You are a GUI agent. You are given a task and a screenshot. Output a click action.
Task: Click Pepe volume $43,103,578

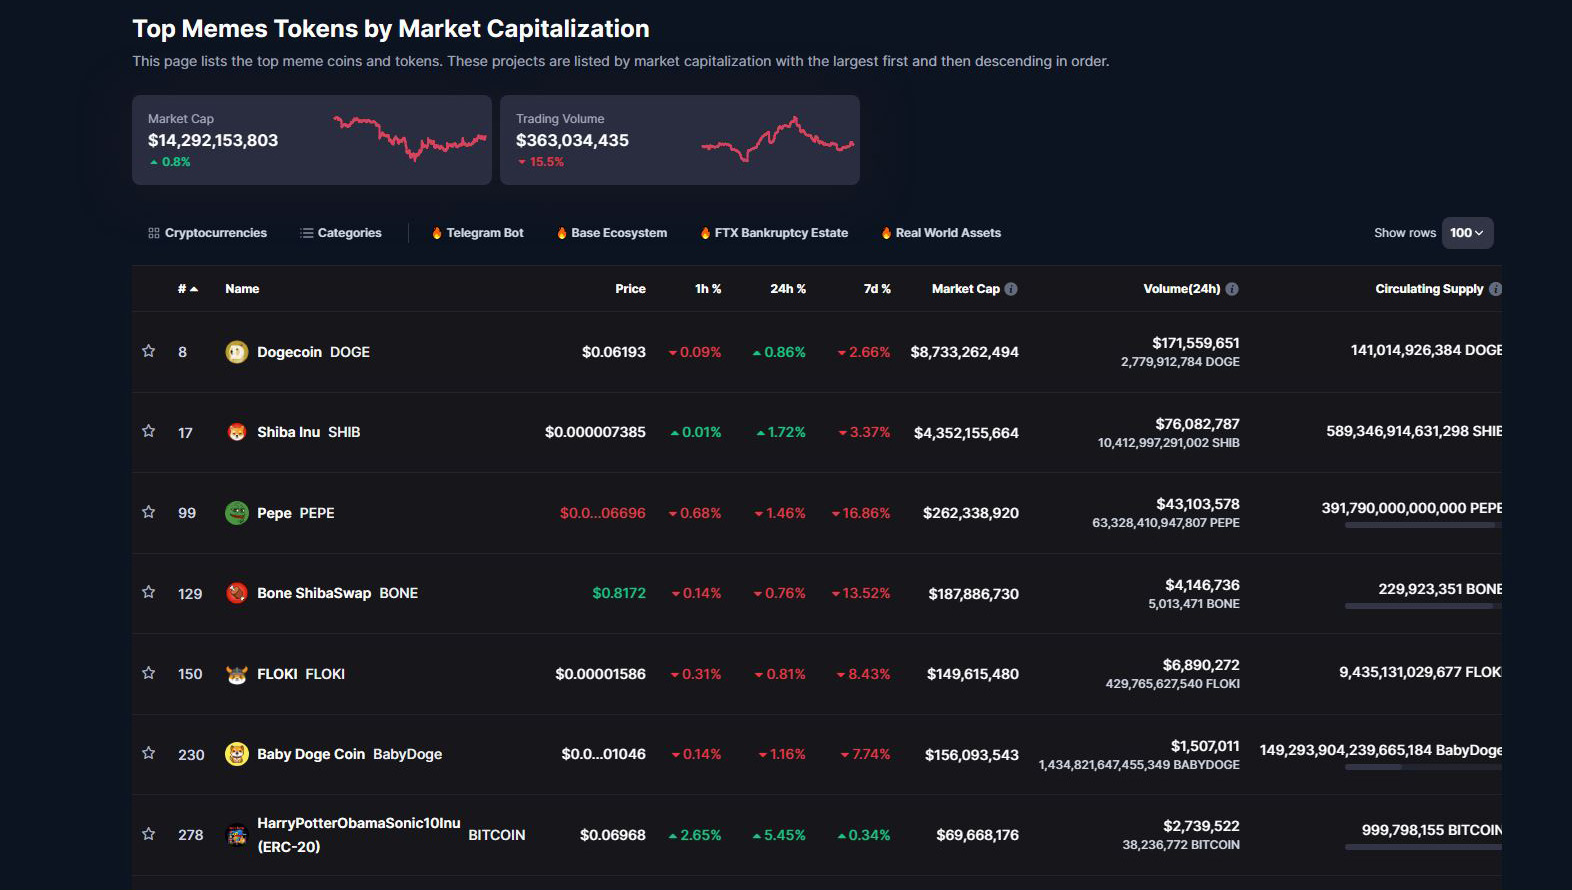[1198, 504]
